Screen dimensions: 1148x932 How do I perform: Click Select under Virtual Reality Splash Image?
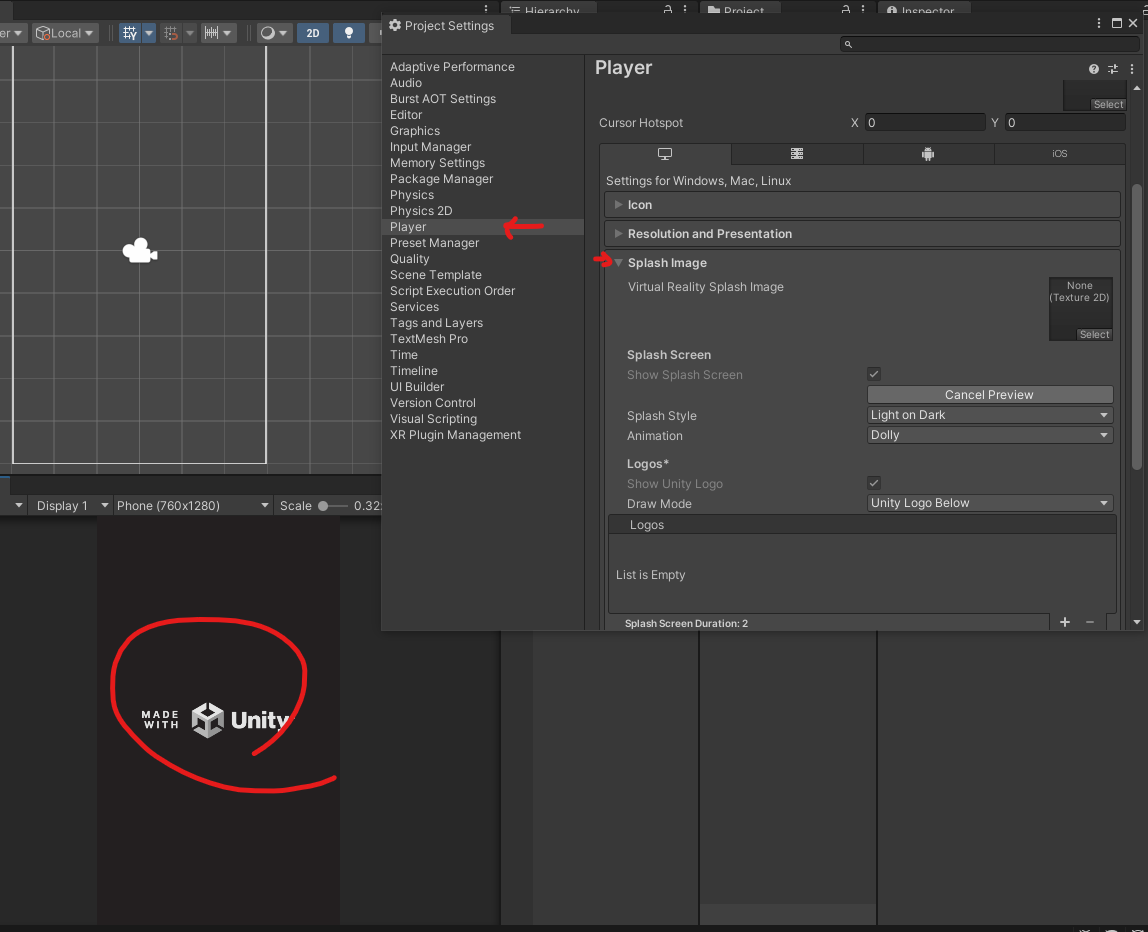point(1095,335)
